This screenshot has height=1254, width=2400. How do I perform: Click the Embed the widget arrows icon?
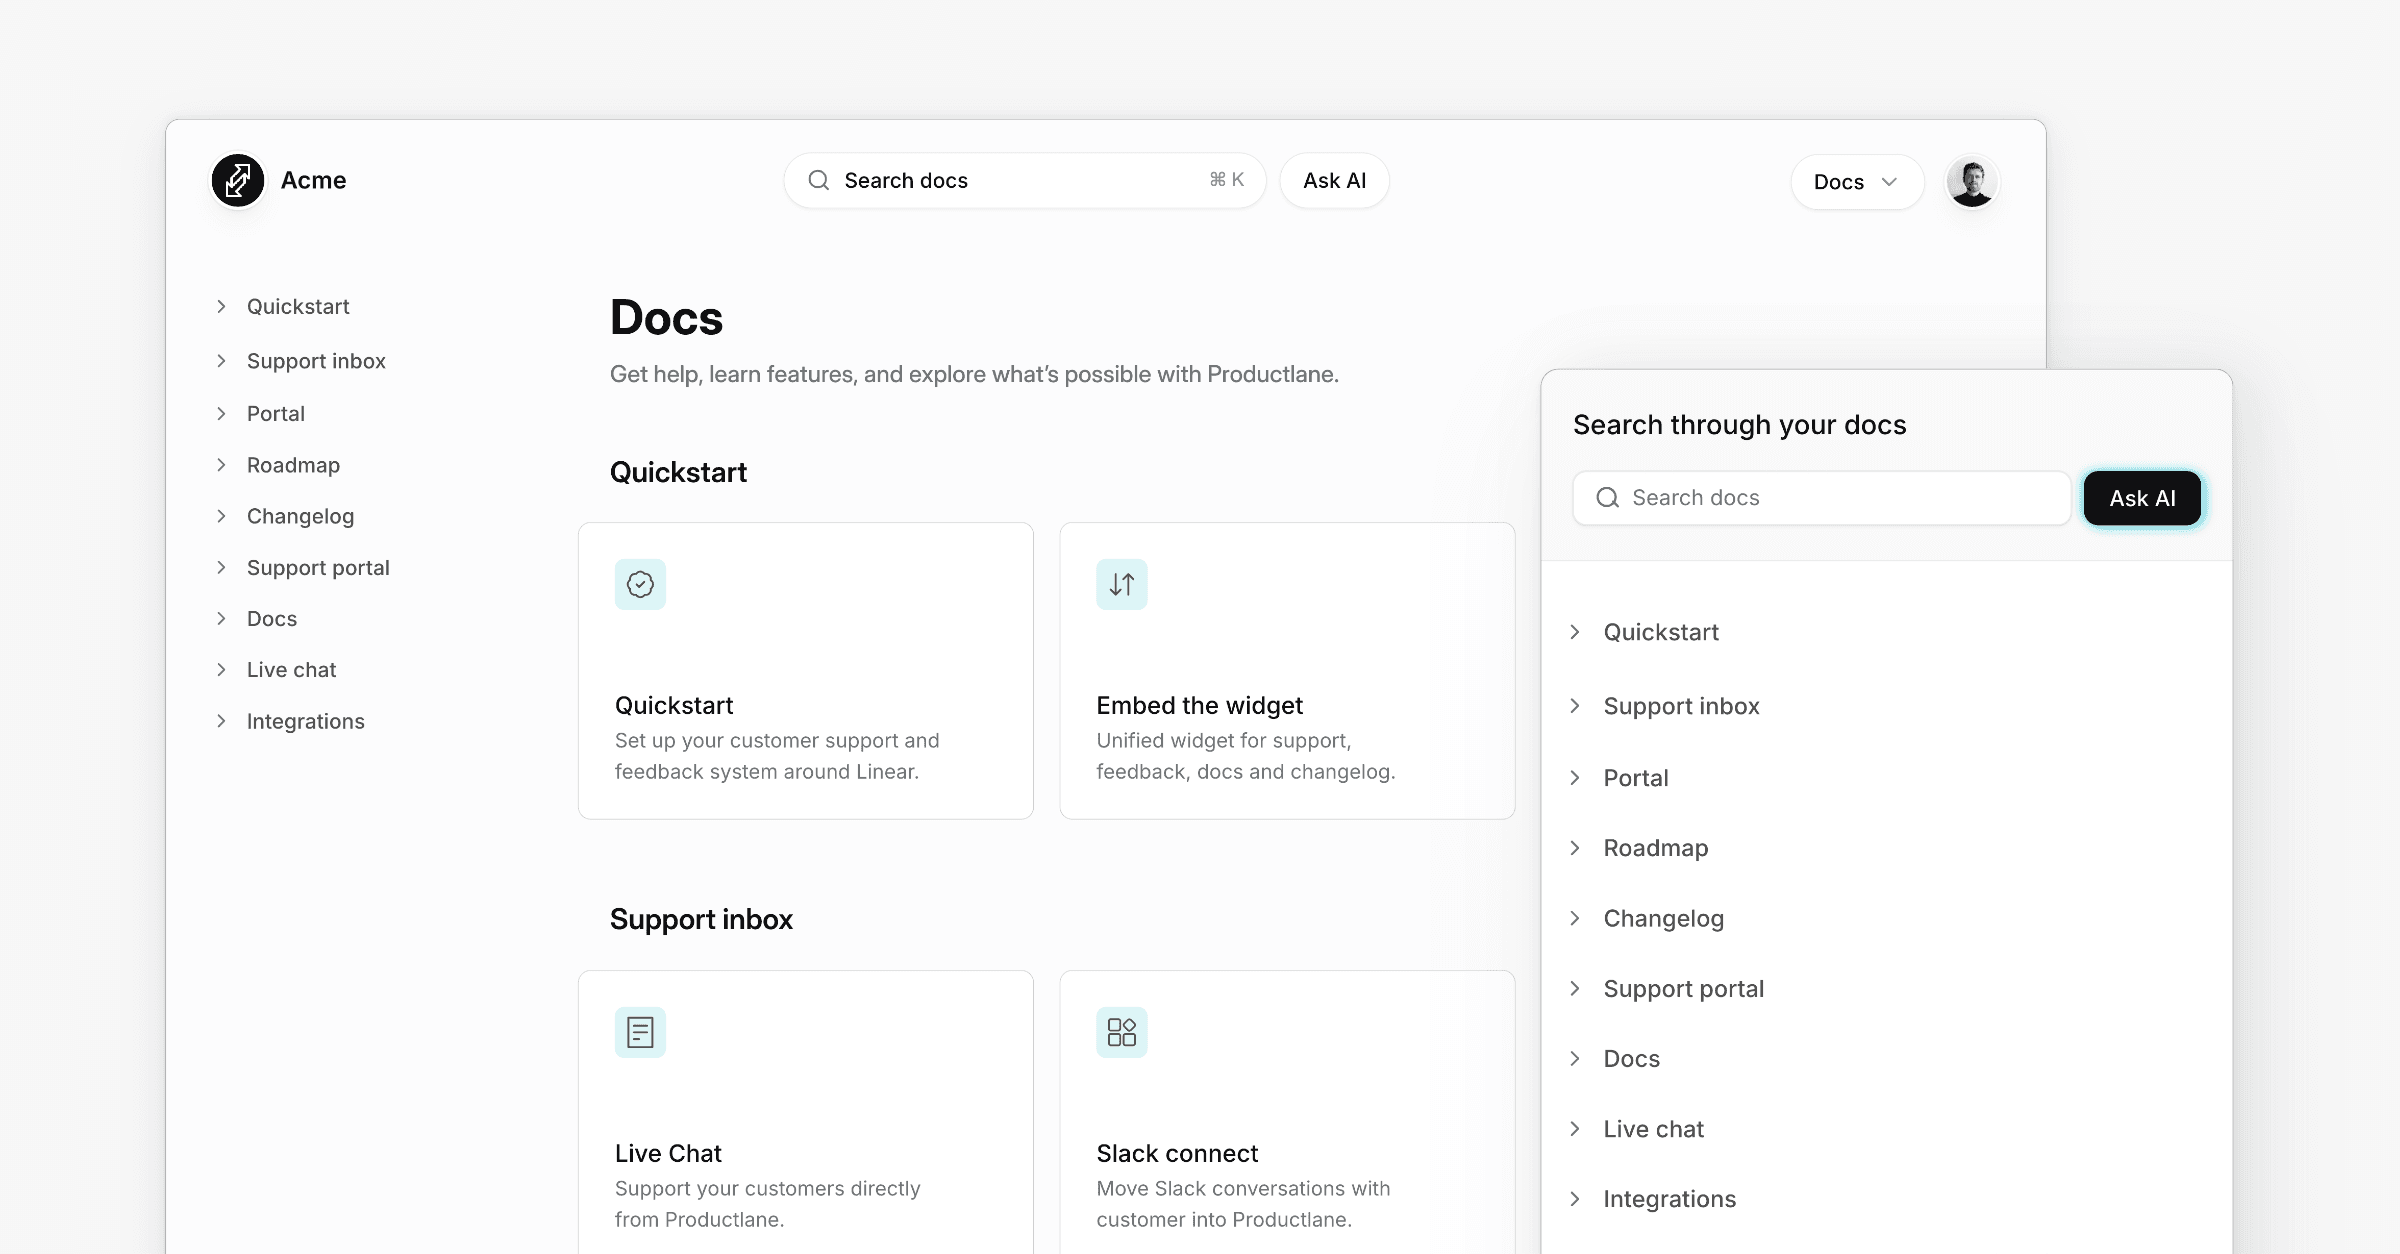pos(1122,584)
